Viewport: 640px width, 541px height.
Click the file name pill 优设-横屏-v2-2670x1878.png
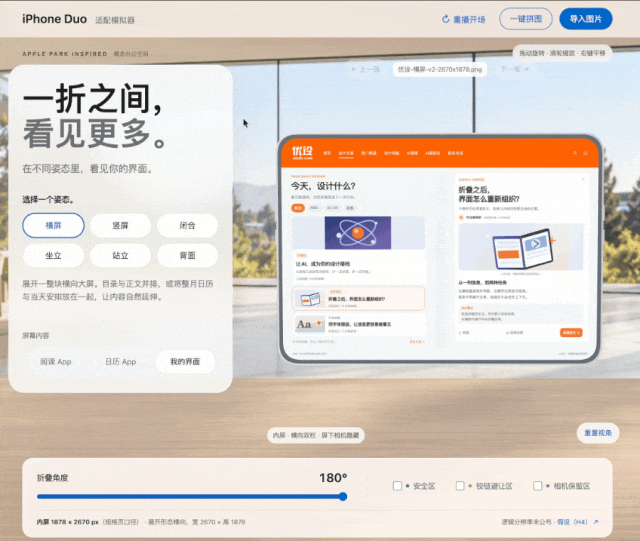[440, 69]
